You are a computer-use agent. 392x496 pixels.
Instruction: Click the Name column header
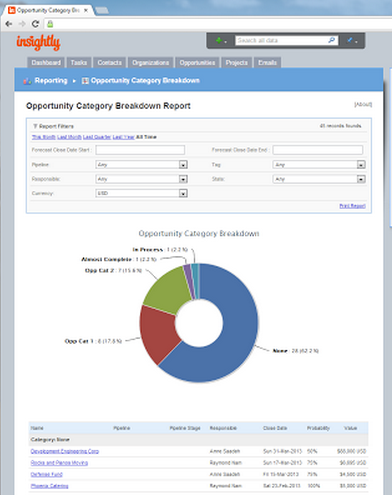point(37,428)
